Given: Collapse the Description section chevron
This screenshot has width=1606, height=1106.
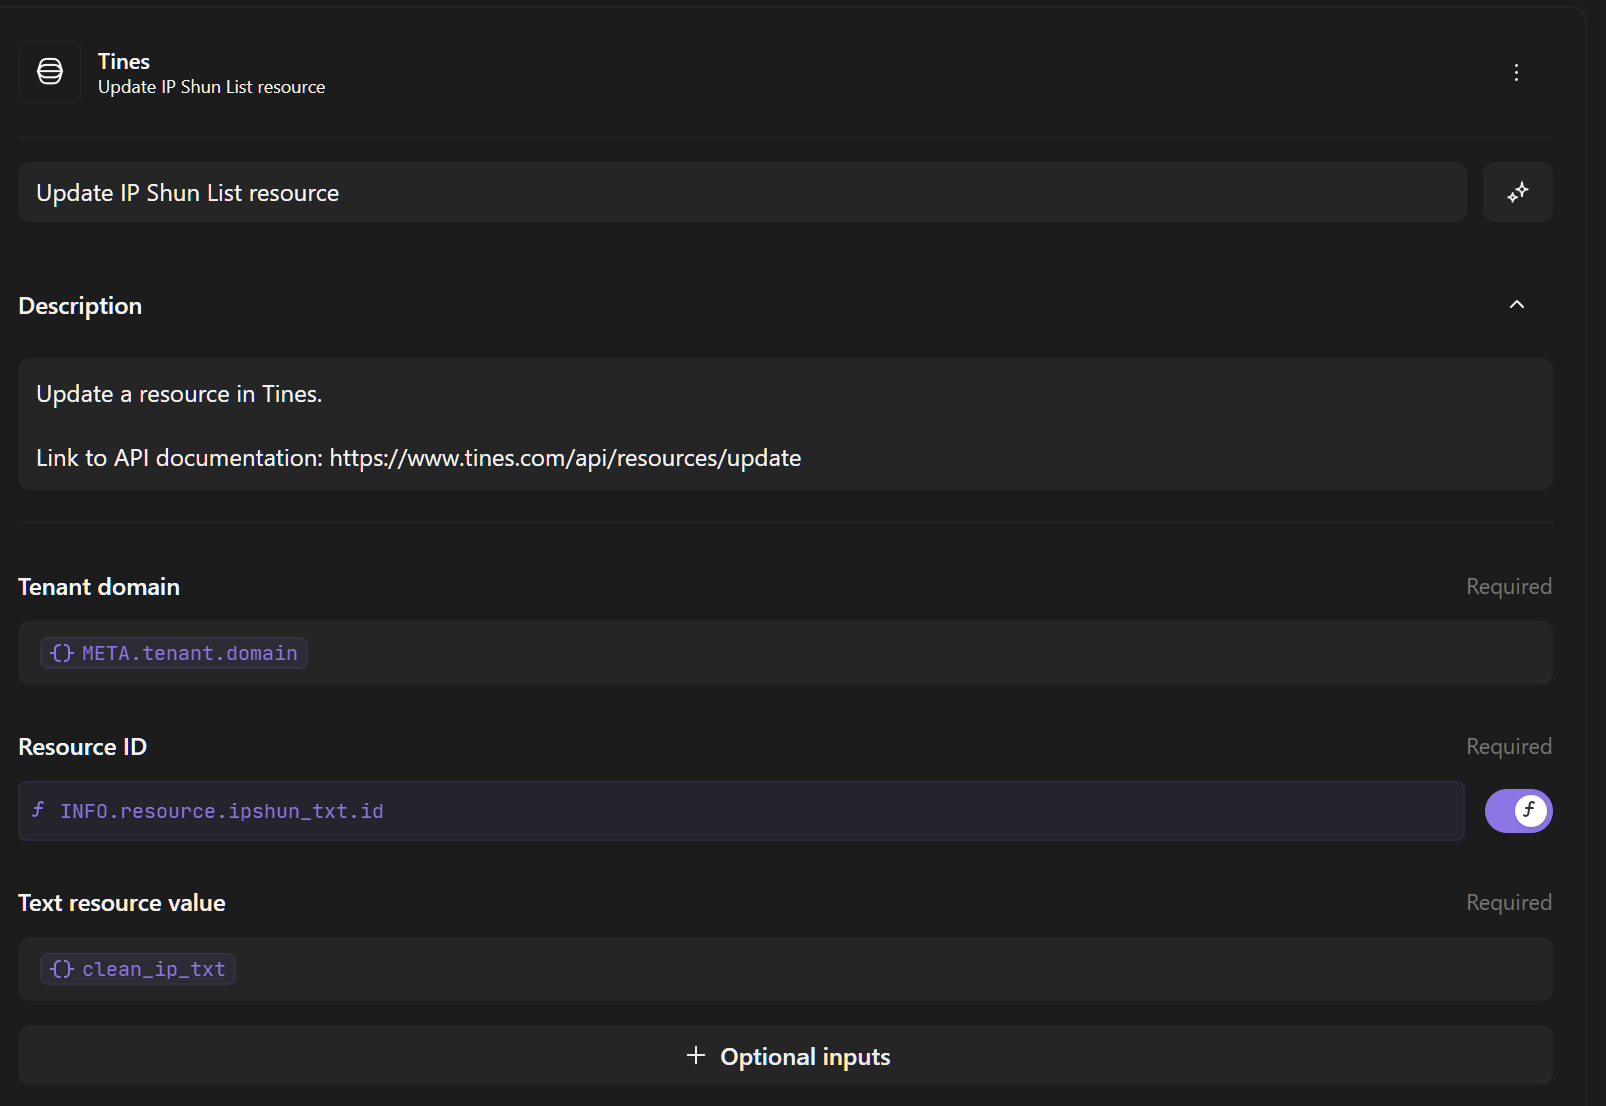Looking at the screenshot, I should 1516,305.
